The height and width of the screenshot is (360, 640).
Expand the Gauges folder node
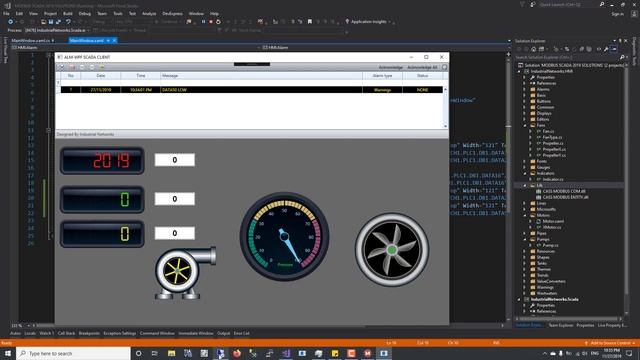pyautogui.click(x=525, y=167)
